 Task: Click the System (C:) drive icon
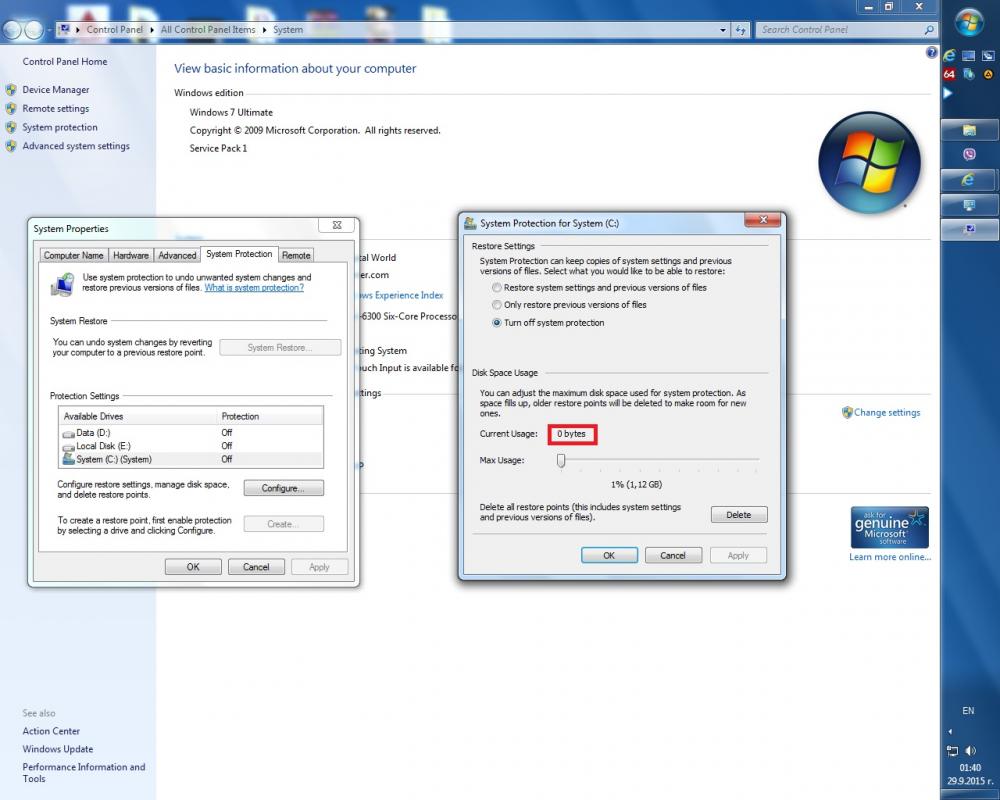69,459
